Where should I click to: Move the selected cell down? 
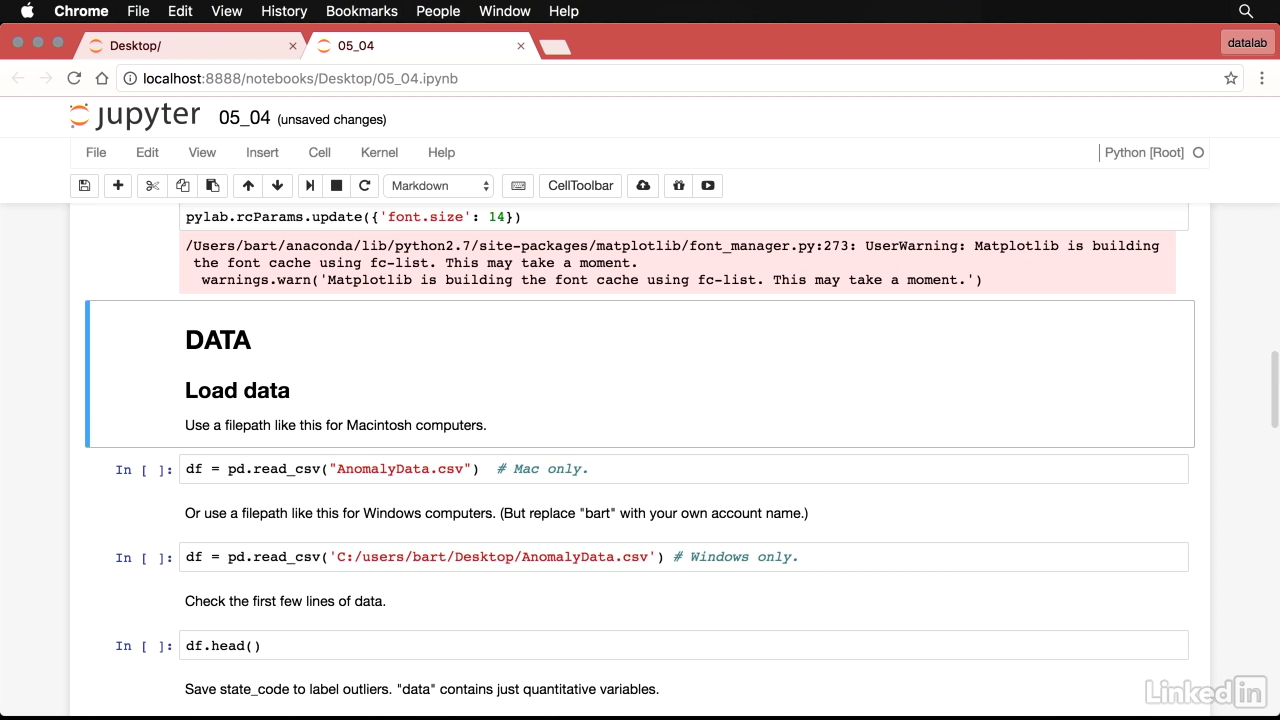tap(277, 186)
